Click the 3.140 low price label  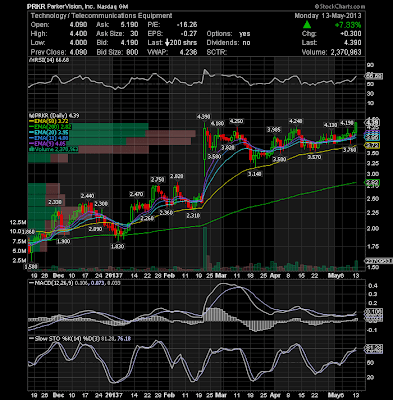coord(254,174)
